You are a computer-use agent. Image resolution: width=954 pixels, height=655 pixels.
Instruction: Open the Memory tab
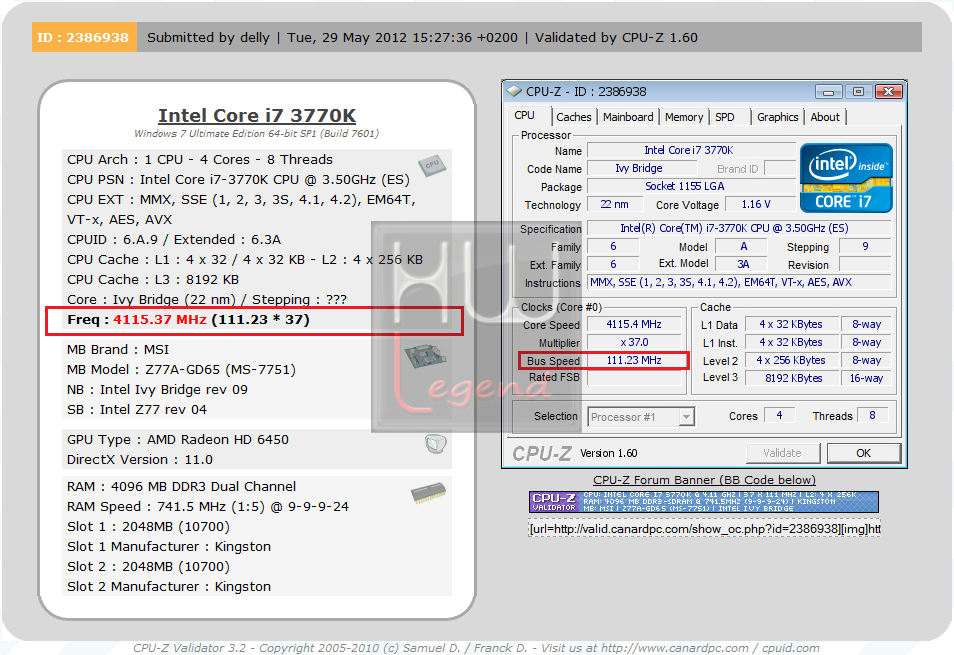pos(684,117)
